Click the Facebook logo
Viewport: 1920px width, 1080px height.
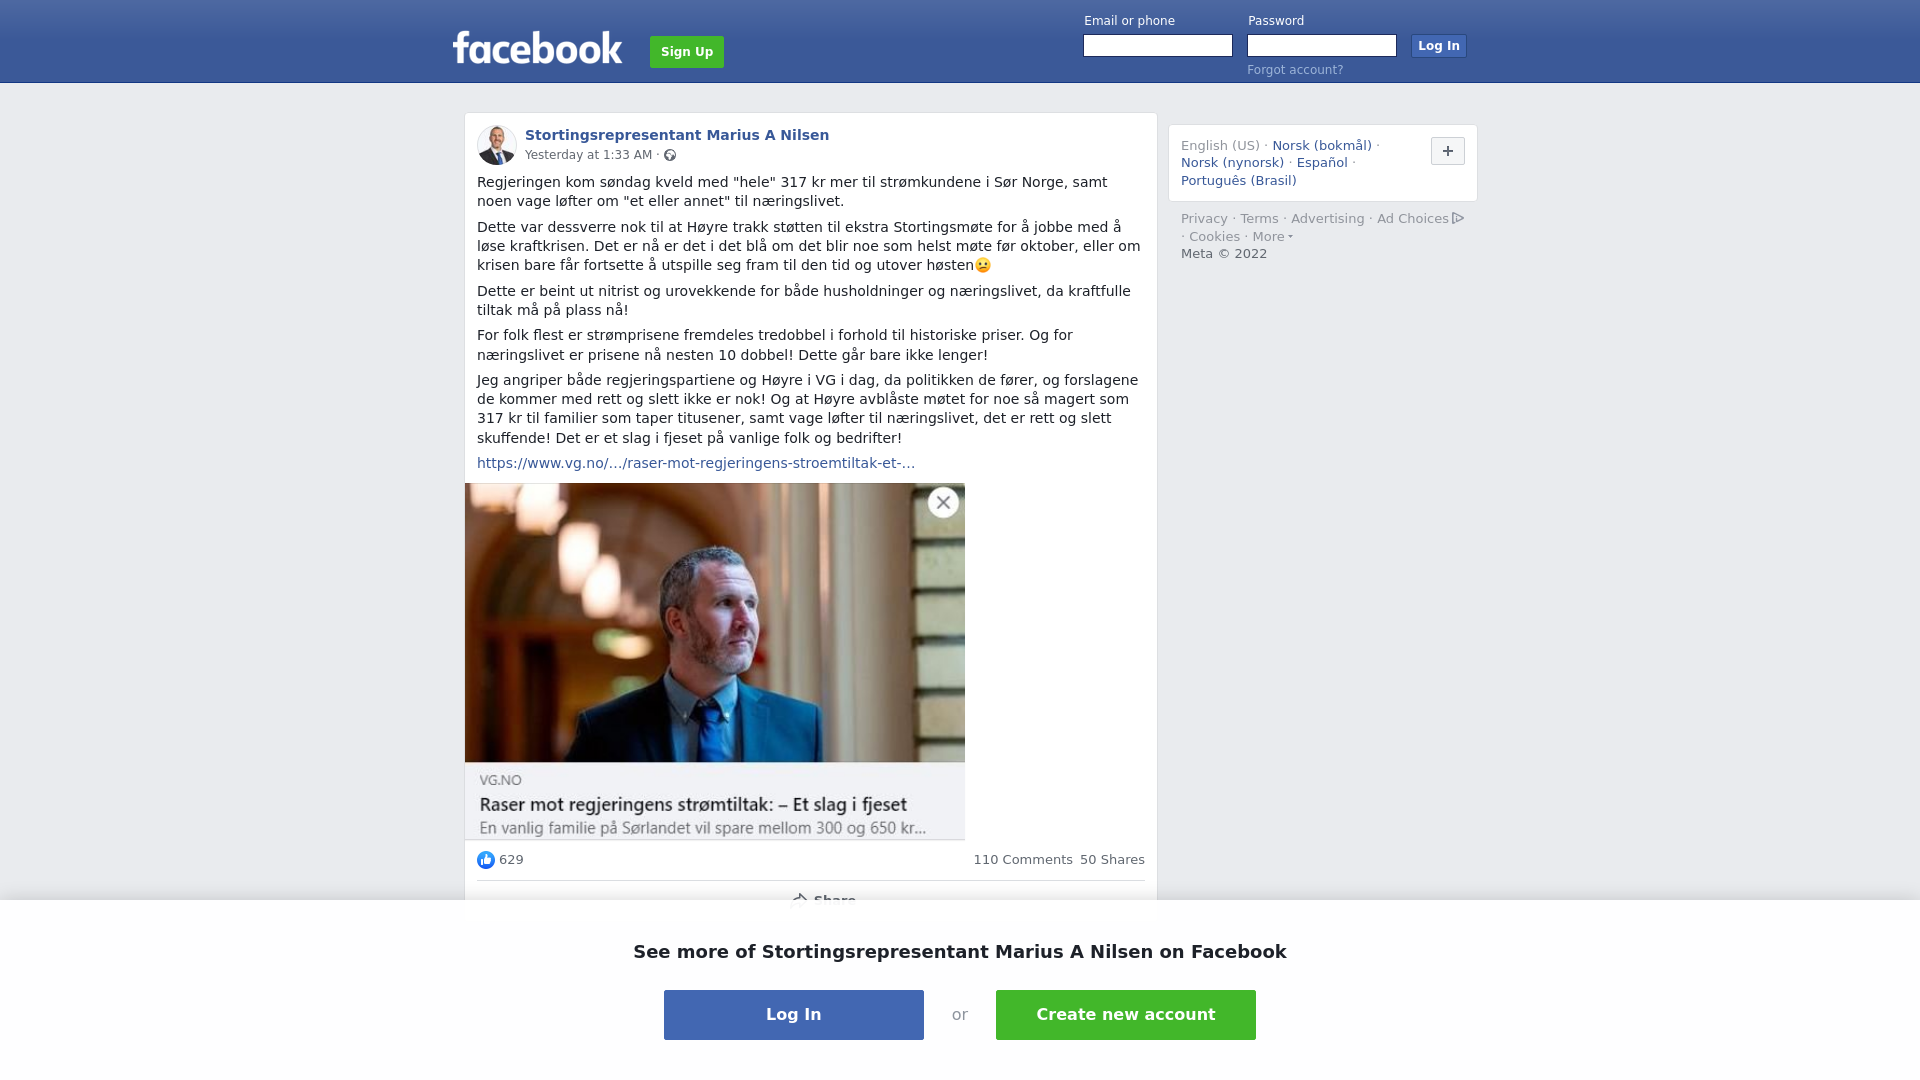pos(537,48)
